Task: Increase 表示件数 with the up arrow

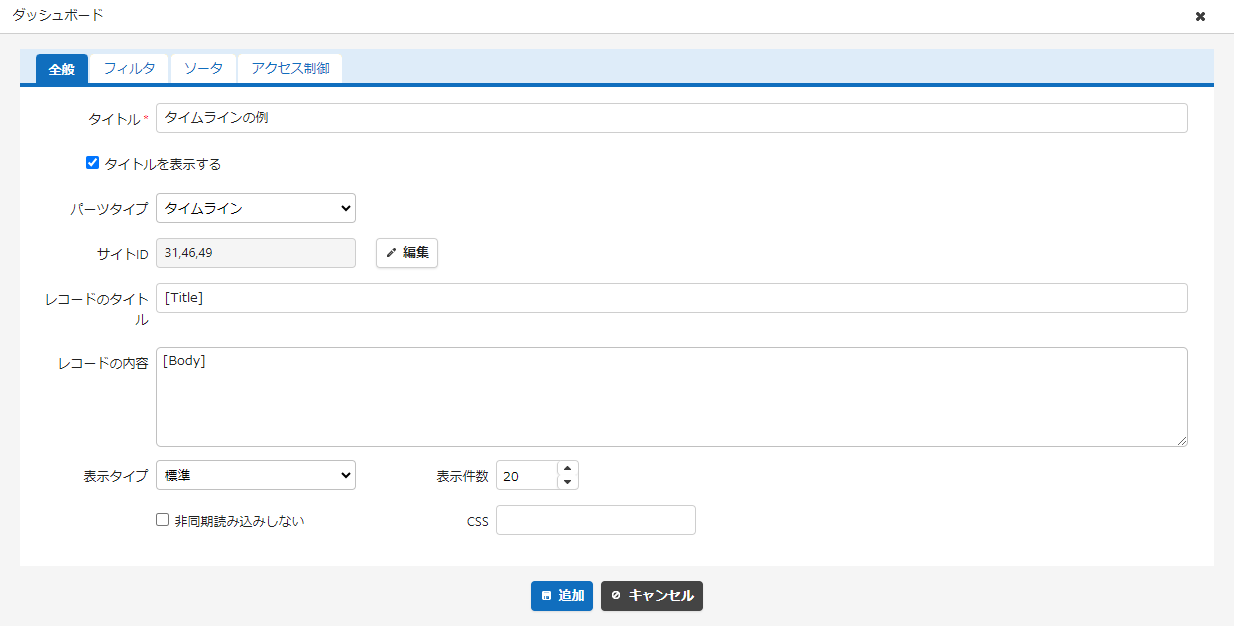Action: tap(567, 469)
